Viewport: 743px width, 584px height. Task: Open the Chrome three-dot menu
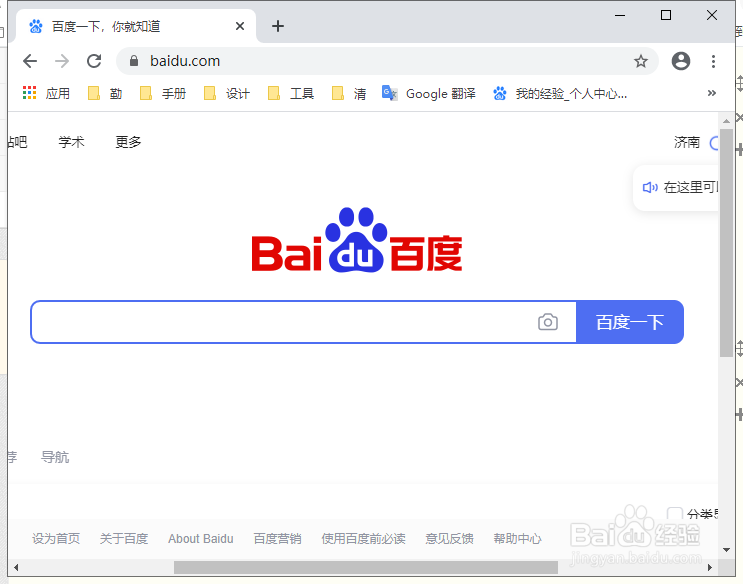713,61
